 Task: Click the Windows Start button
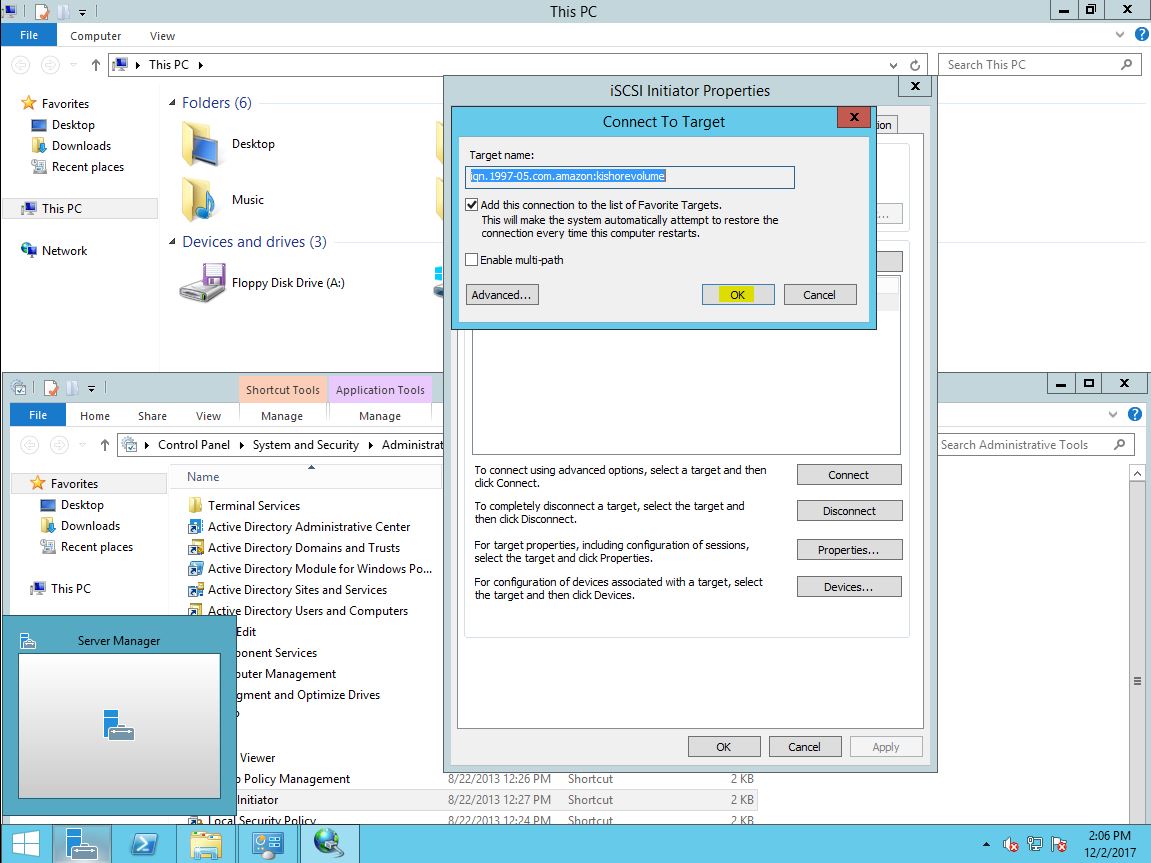pyautogui.click(x=26, y=843)
